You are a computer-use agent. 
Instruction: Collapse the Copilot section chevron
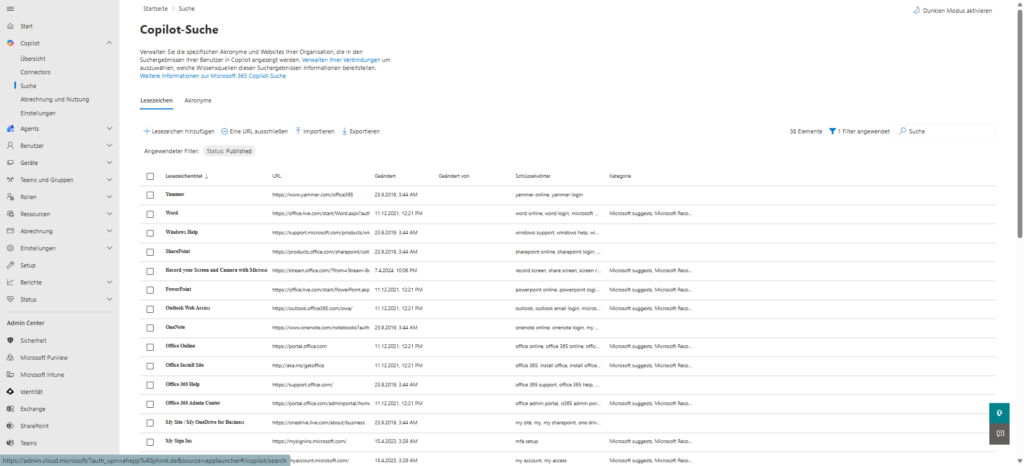pyautogui.click(x=109, y=43)
